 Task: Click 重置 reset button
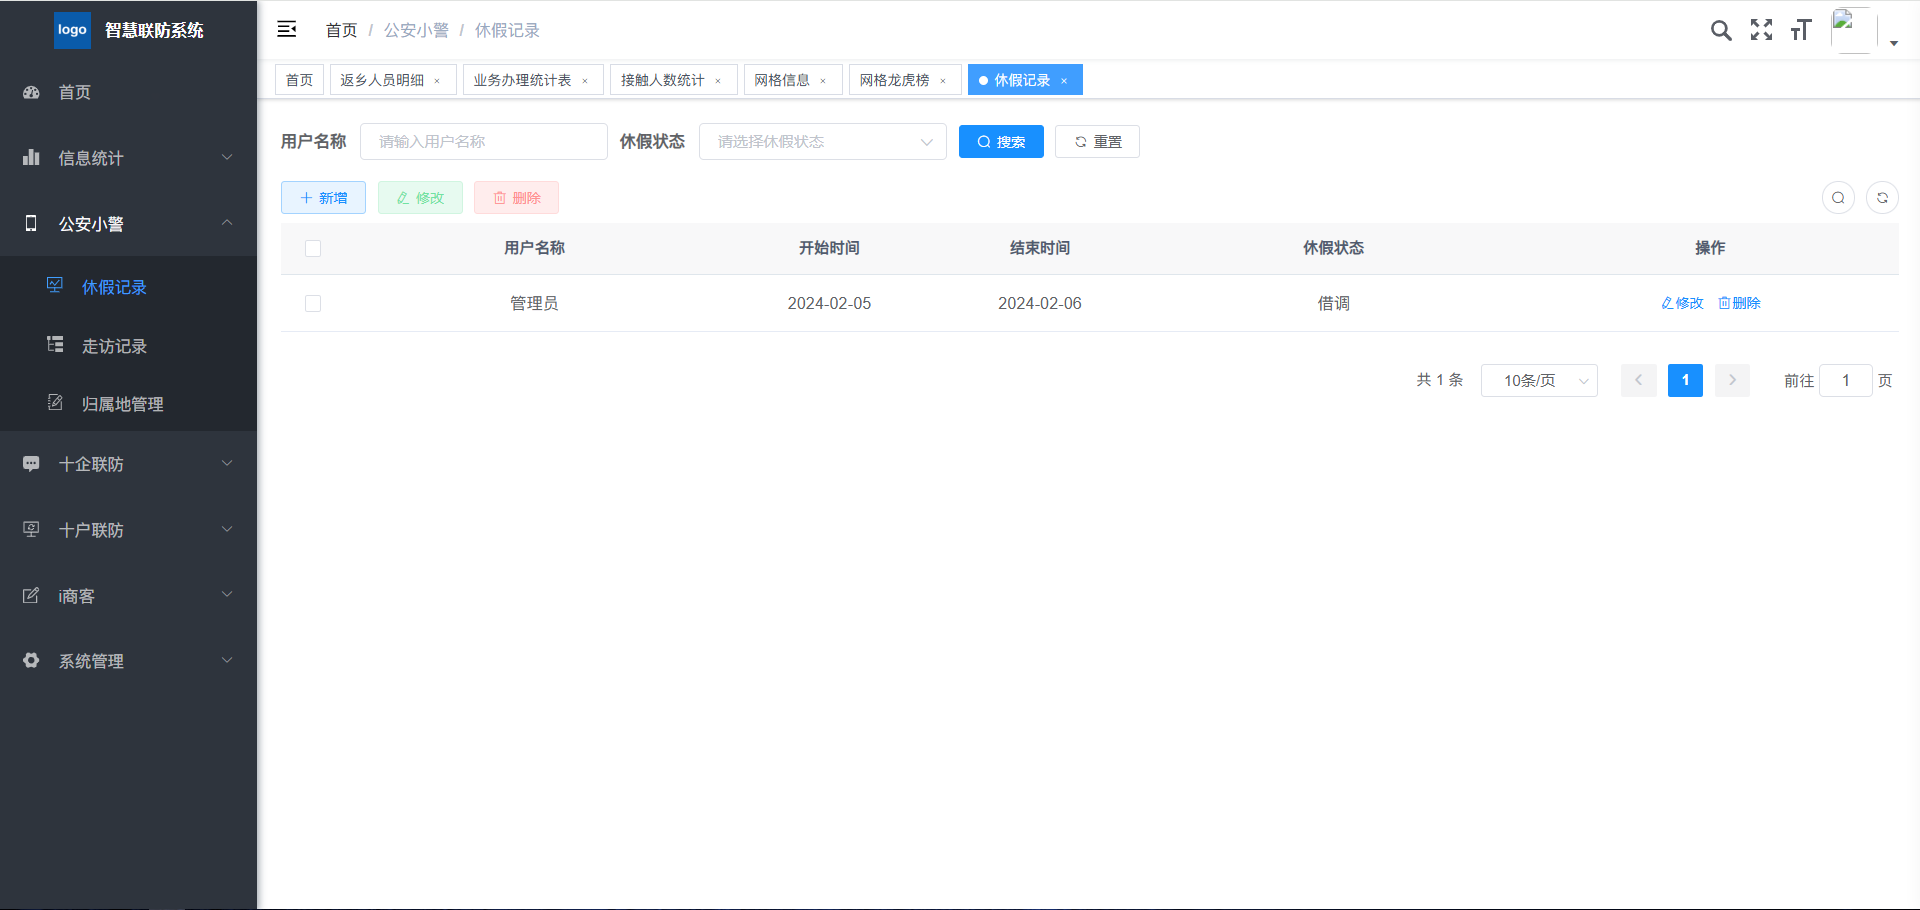tap(1097, 142)
